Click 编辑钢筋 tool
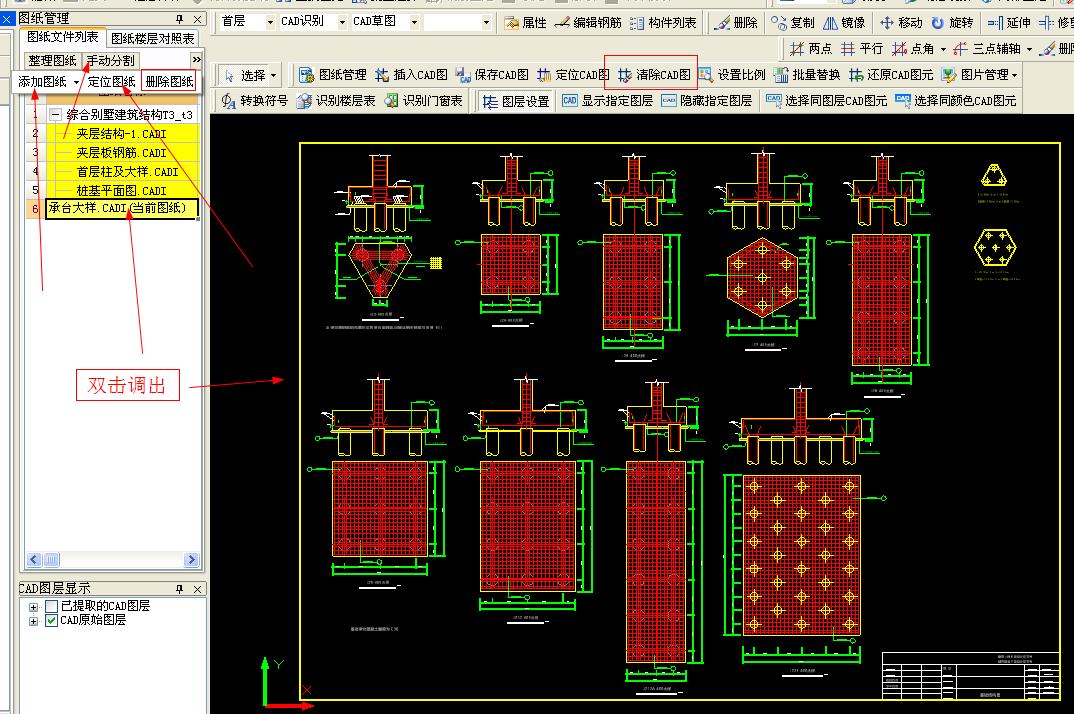1074x714 pixels. click(588, 23)
